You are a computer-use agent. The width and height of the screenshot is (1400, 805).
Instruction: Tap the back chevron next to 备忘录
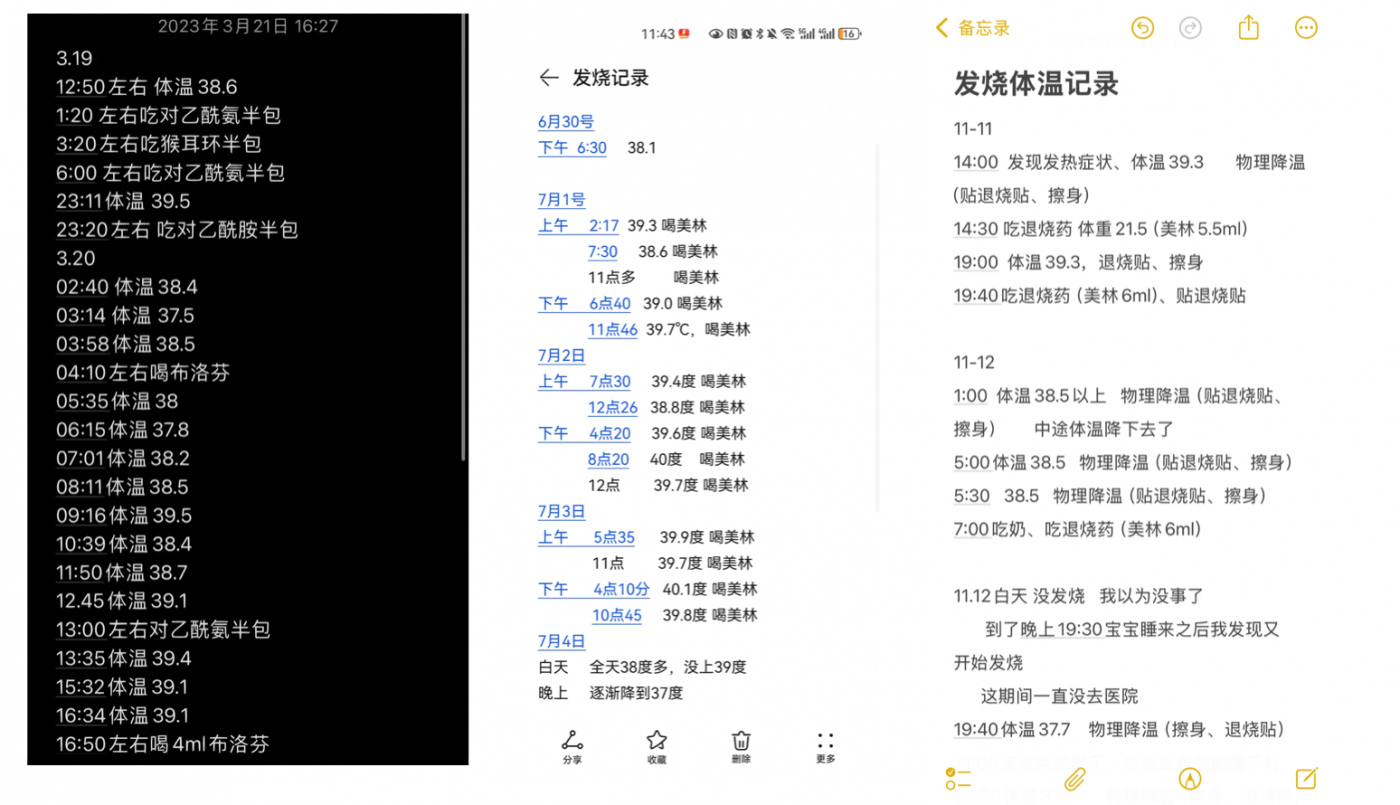coord(941,28)
